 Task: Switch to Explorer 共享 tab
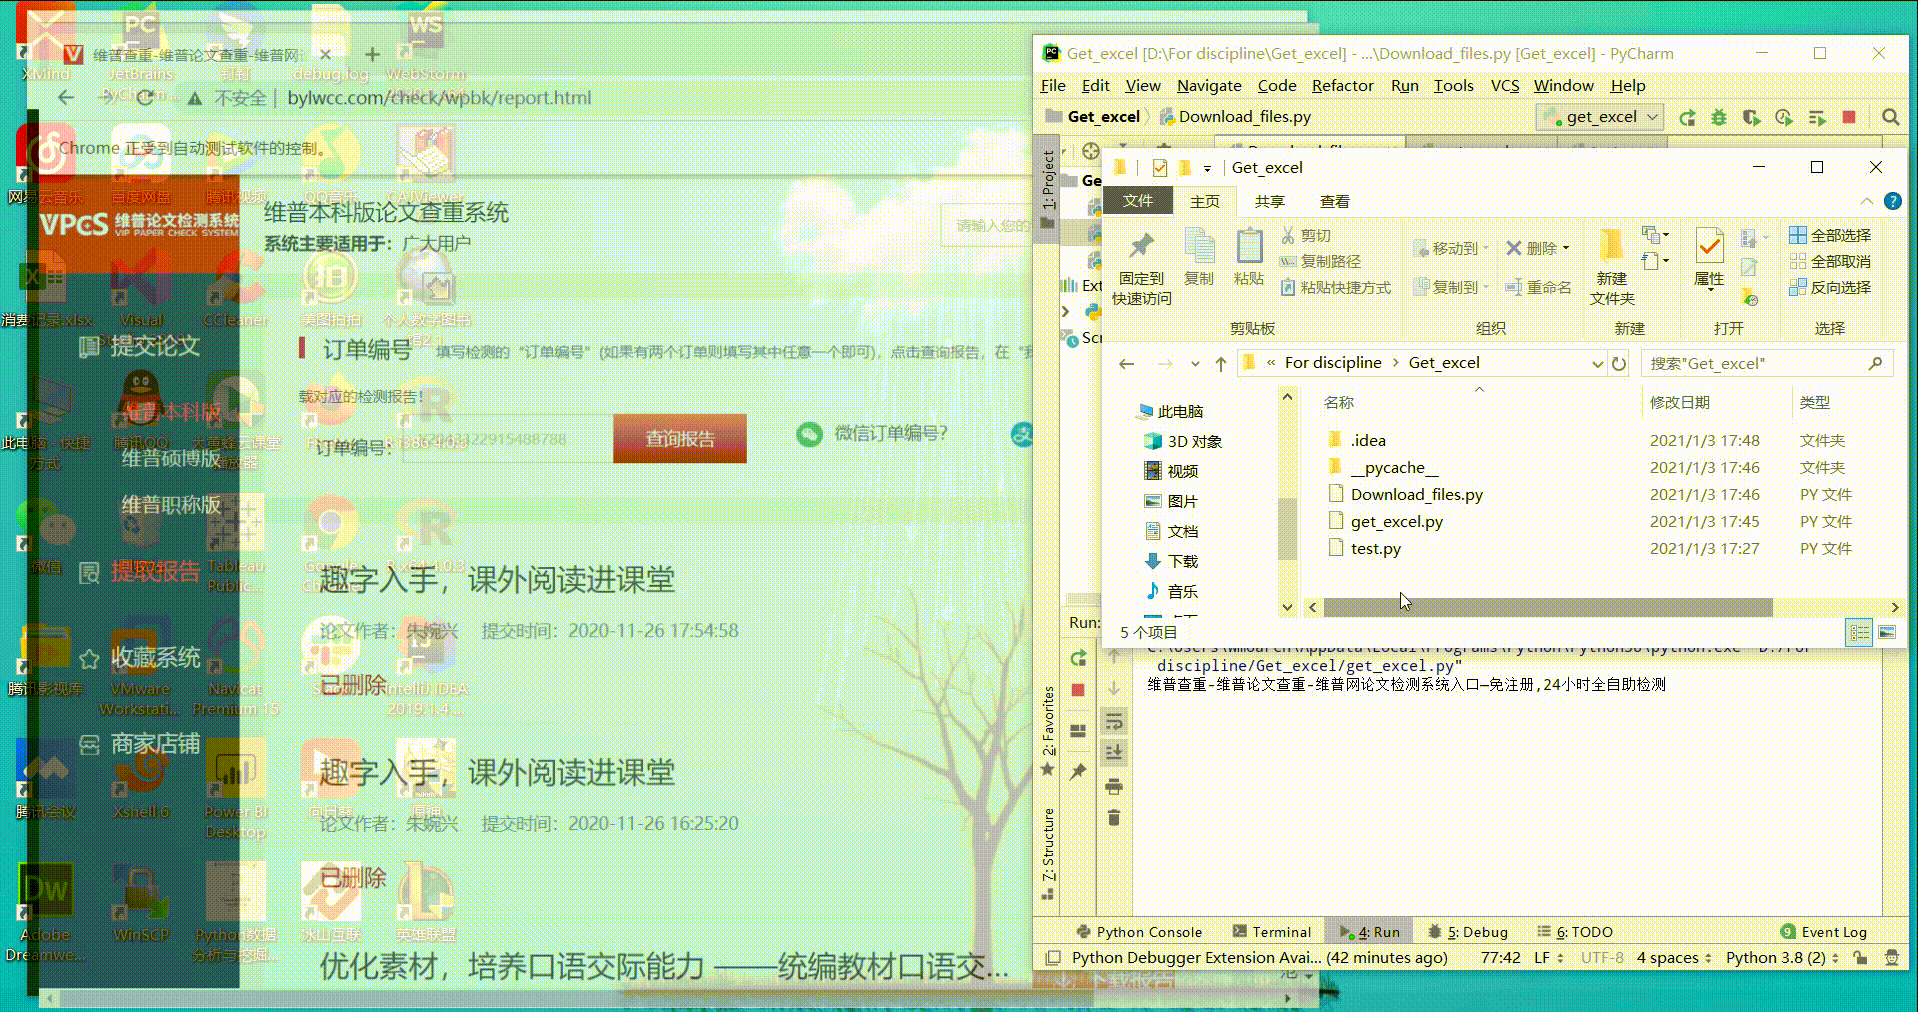(x=1269, y=201)
